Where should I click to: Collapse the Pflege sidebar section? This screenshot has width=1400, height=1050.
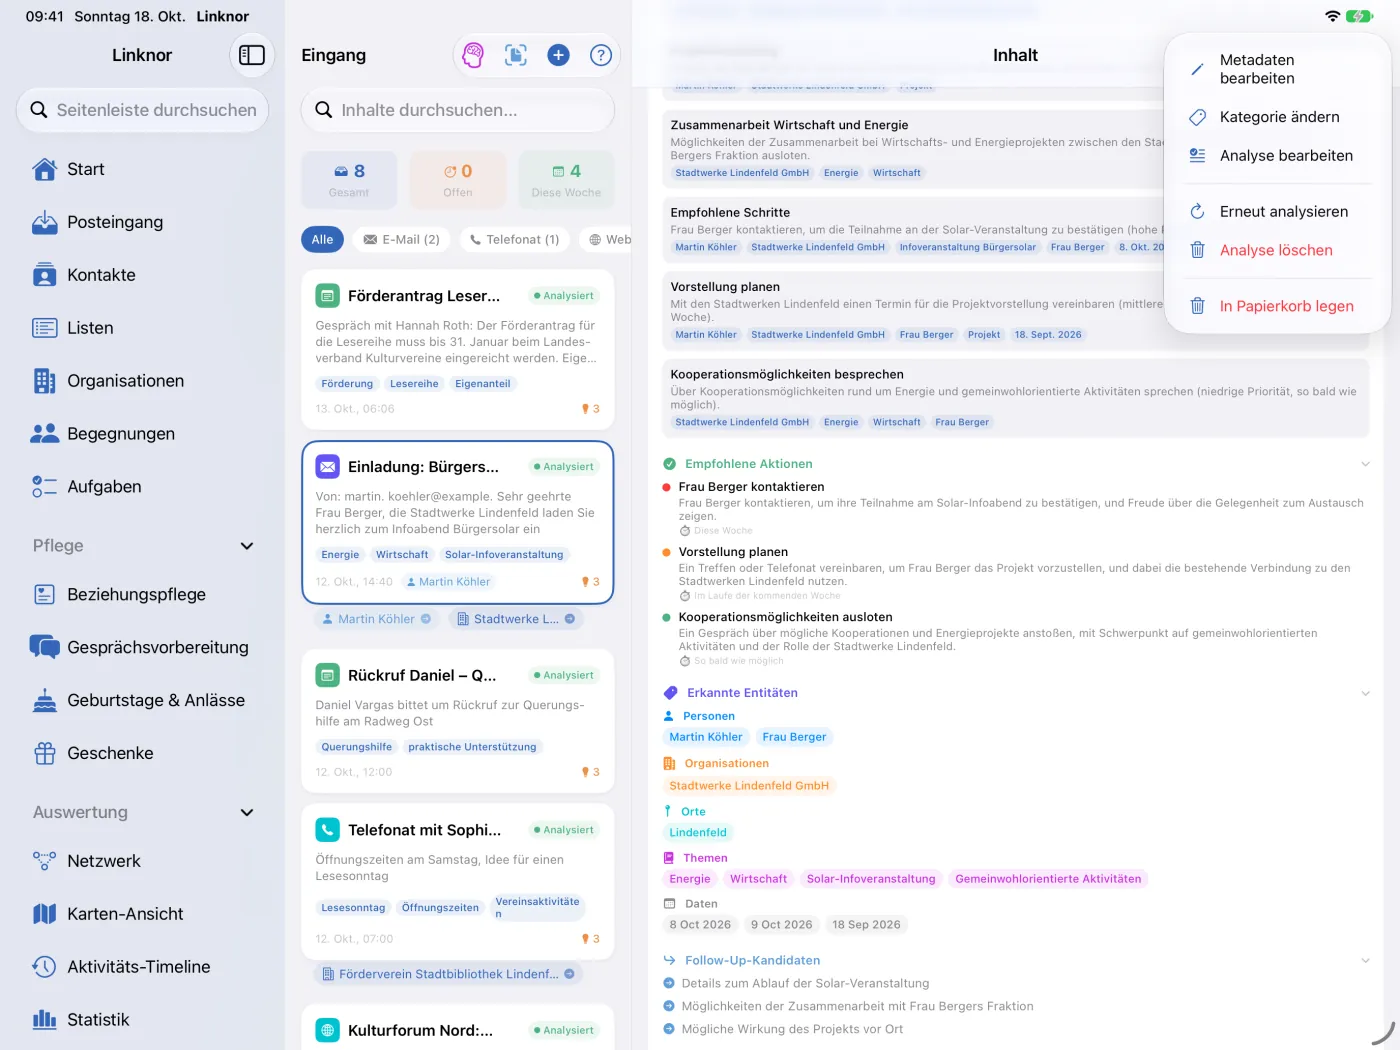(247, 546)
